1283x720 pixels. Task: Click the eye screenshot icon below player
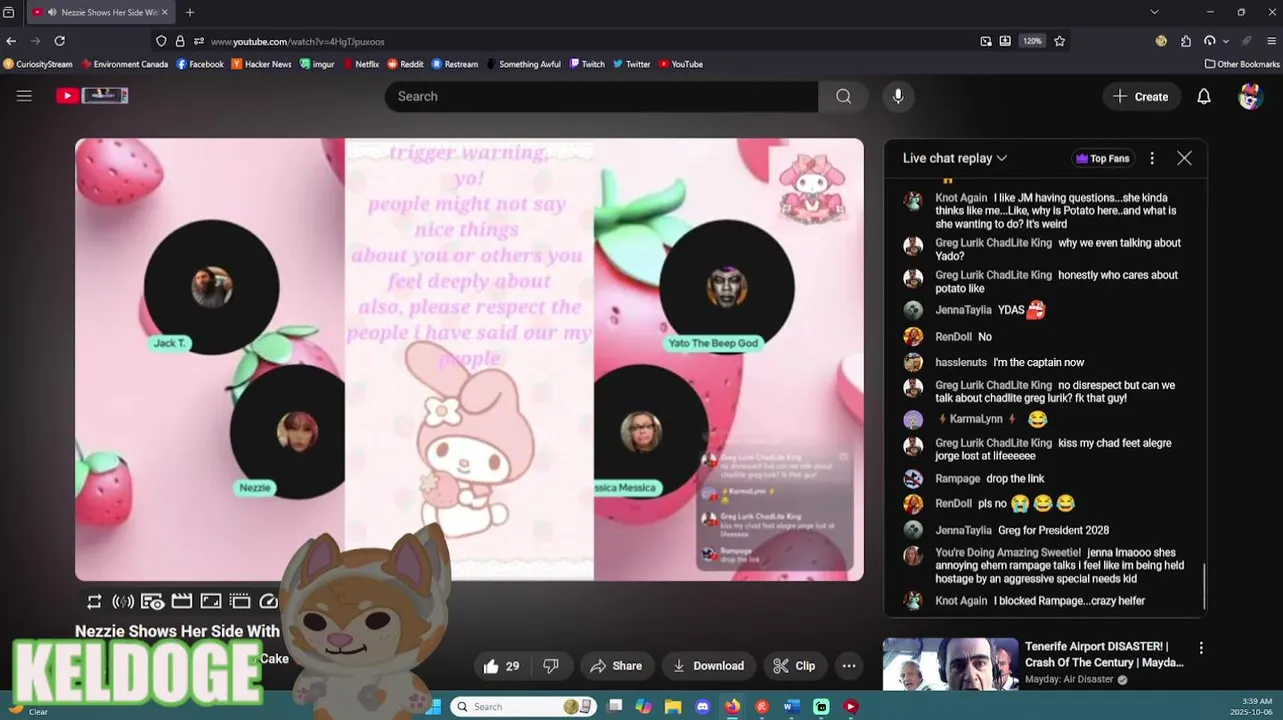[x=152, y=601]
